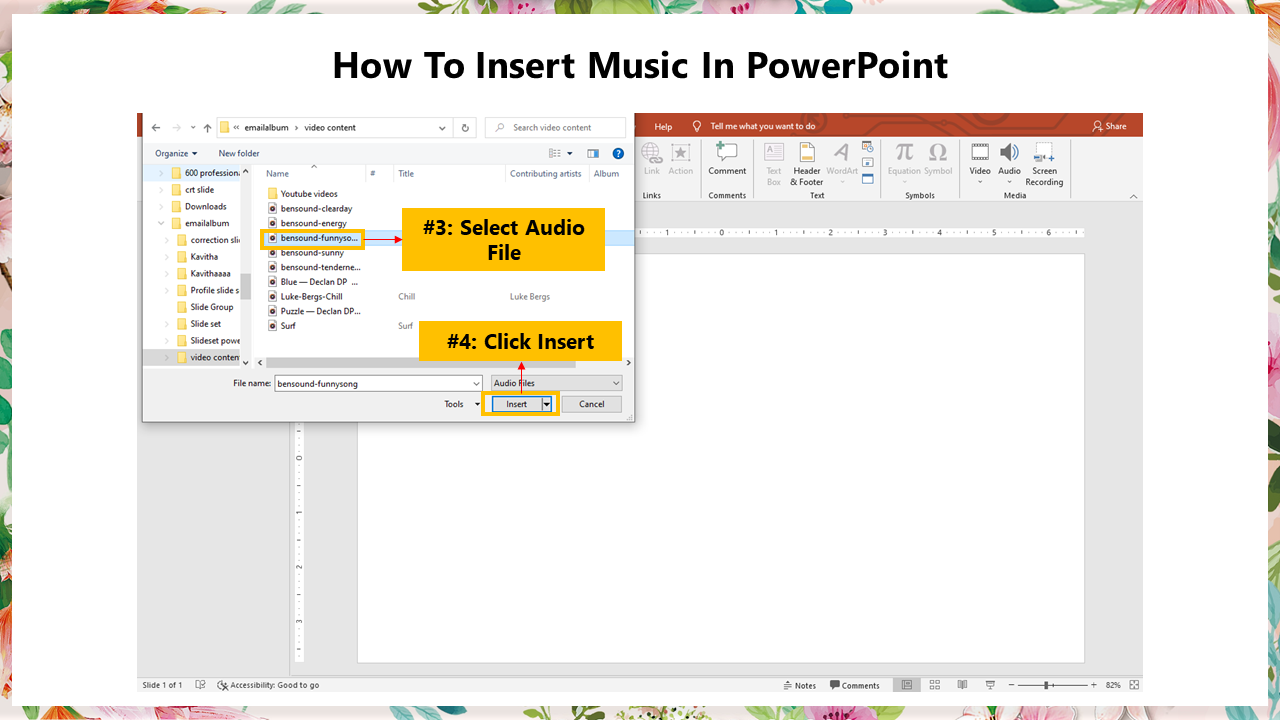Click the spell check book icon

click(201, 685)
